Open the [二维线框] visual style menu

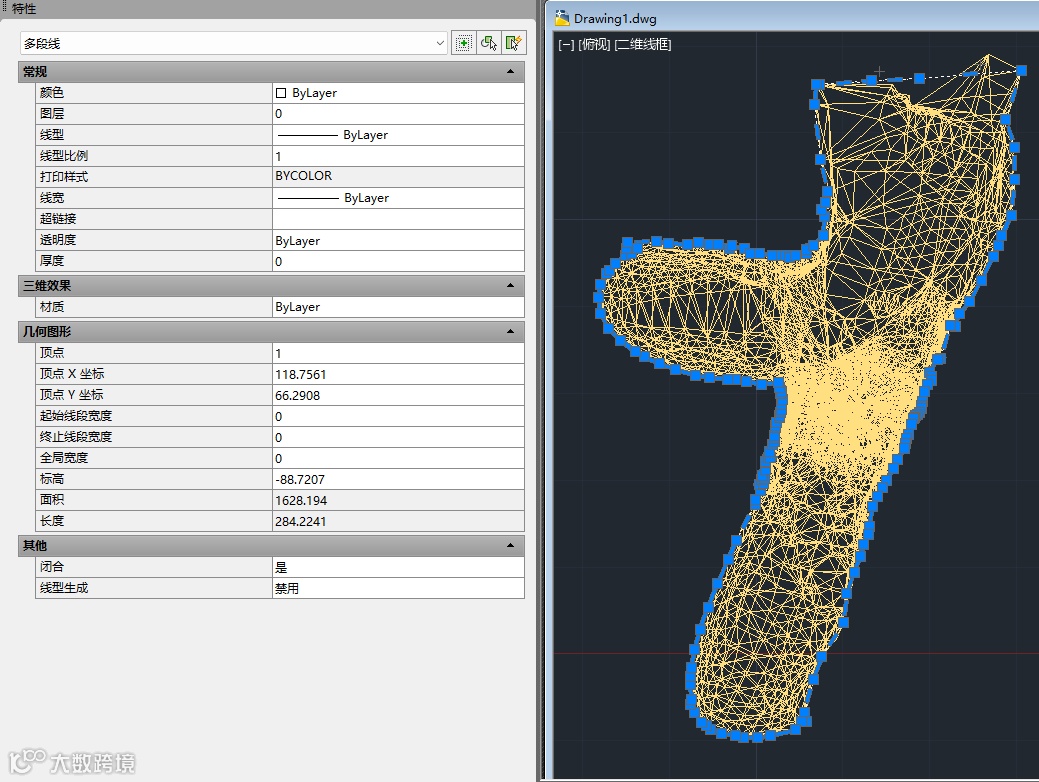[x=643, y=44]
